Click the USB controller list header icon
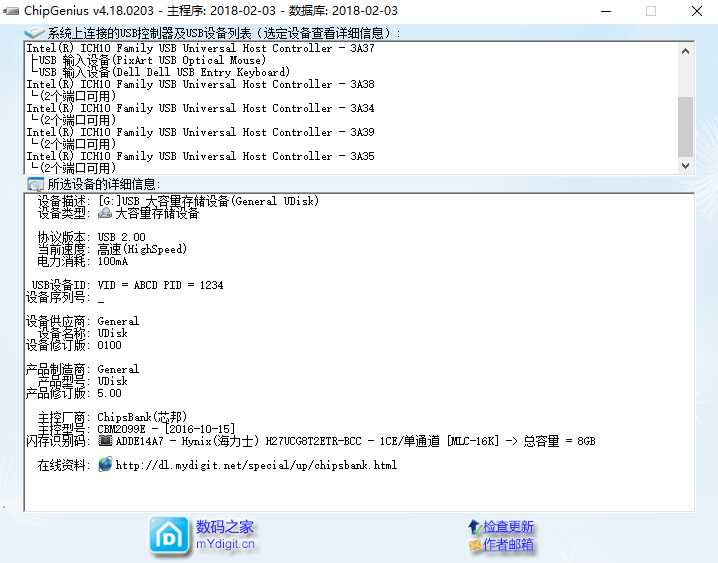 tap(35, 33)
